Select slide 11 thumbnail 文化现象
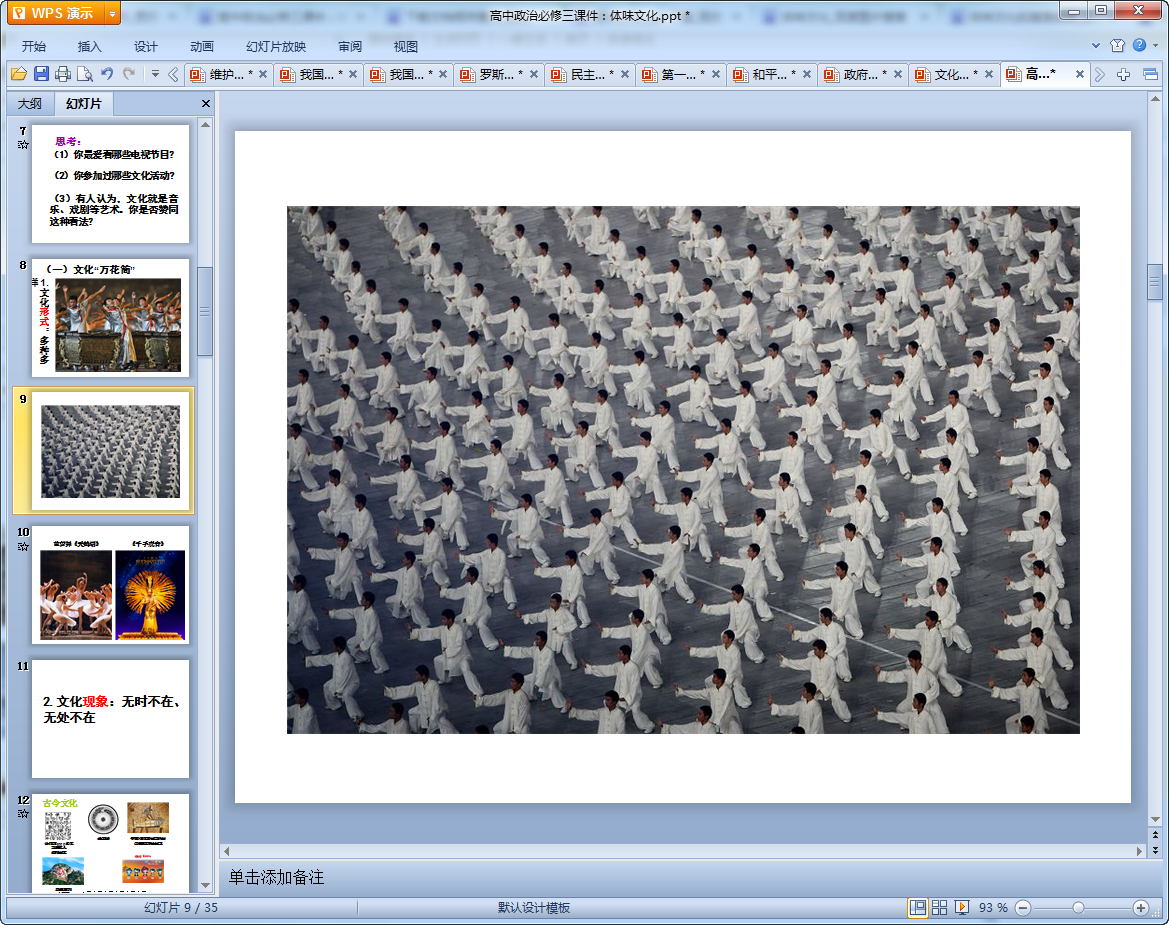Image resolution: width=1169 pixels, height=925 pixels. tap(110, 719)
